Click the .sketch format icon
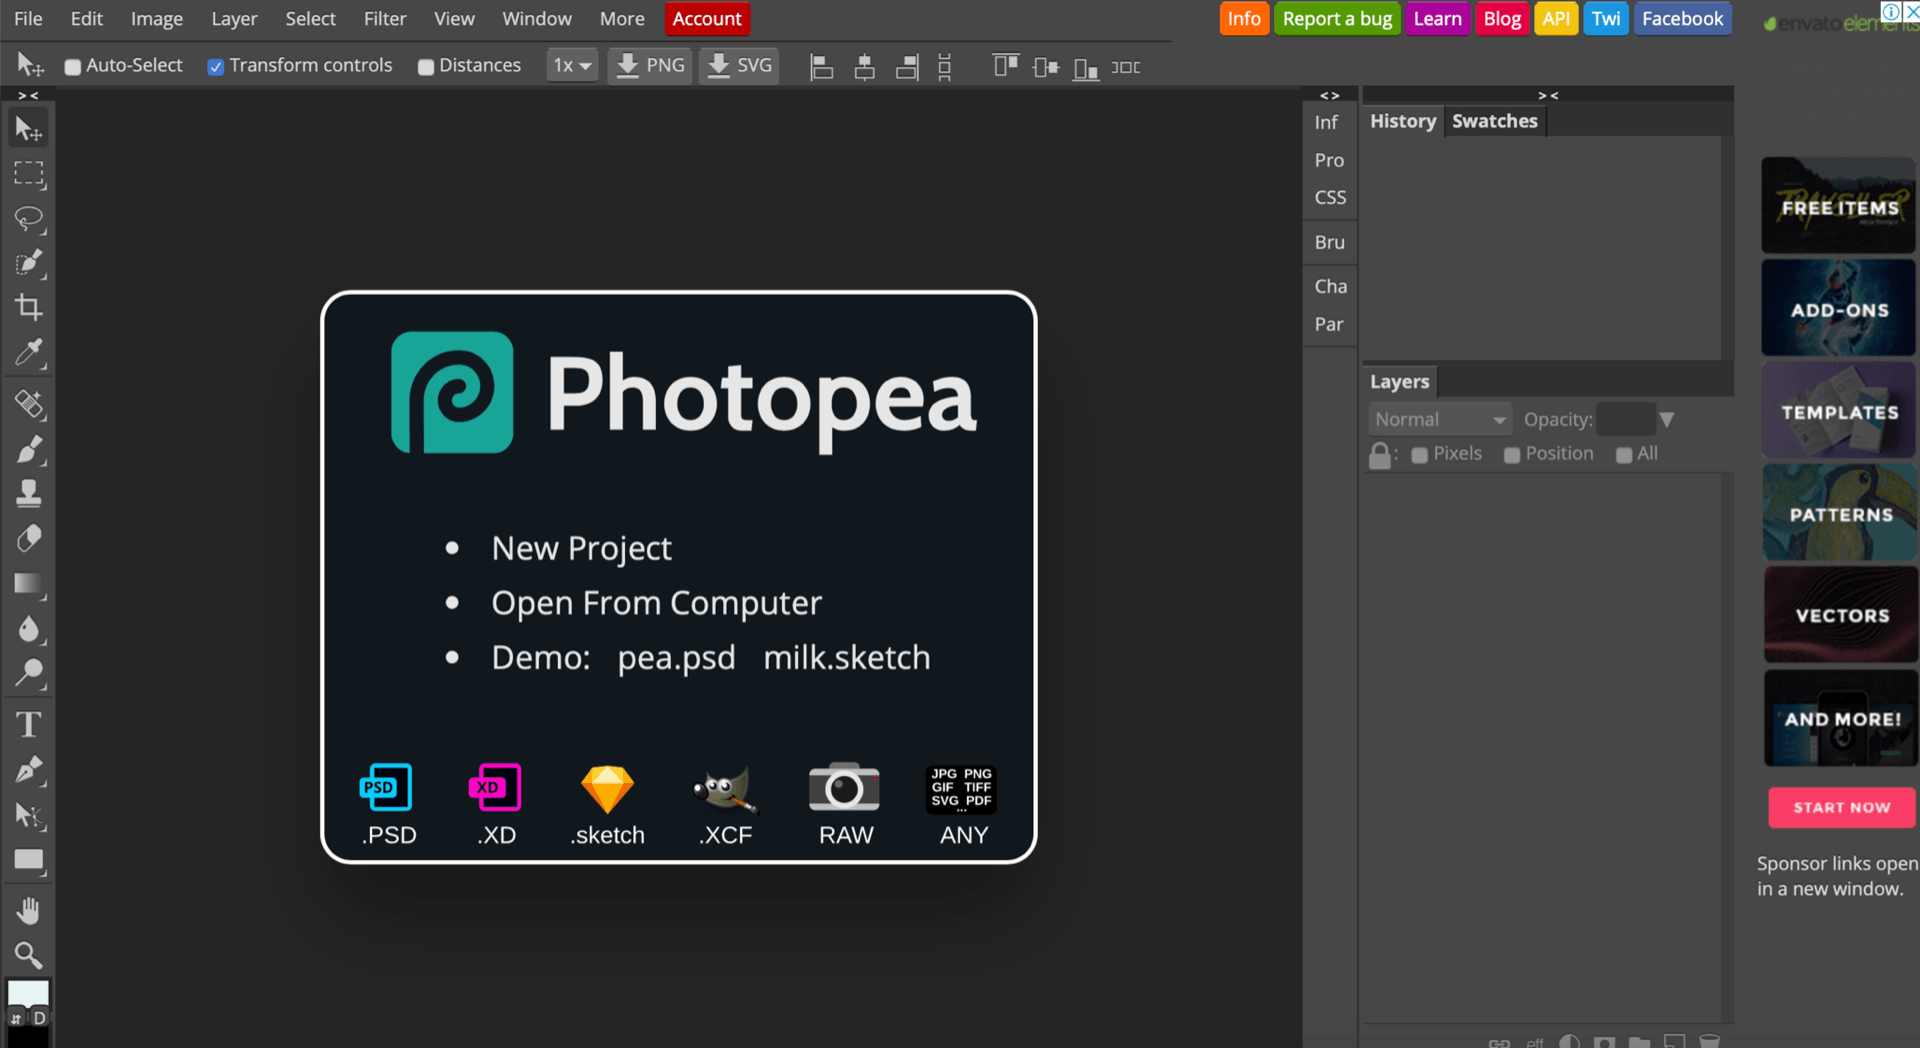This screenshot has width=1920, height=1048. coord(607,805)
